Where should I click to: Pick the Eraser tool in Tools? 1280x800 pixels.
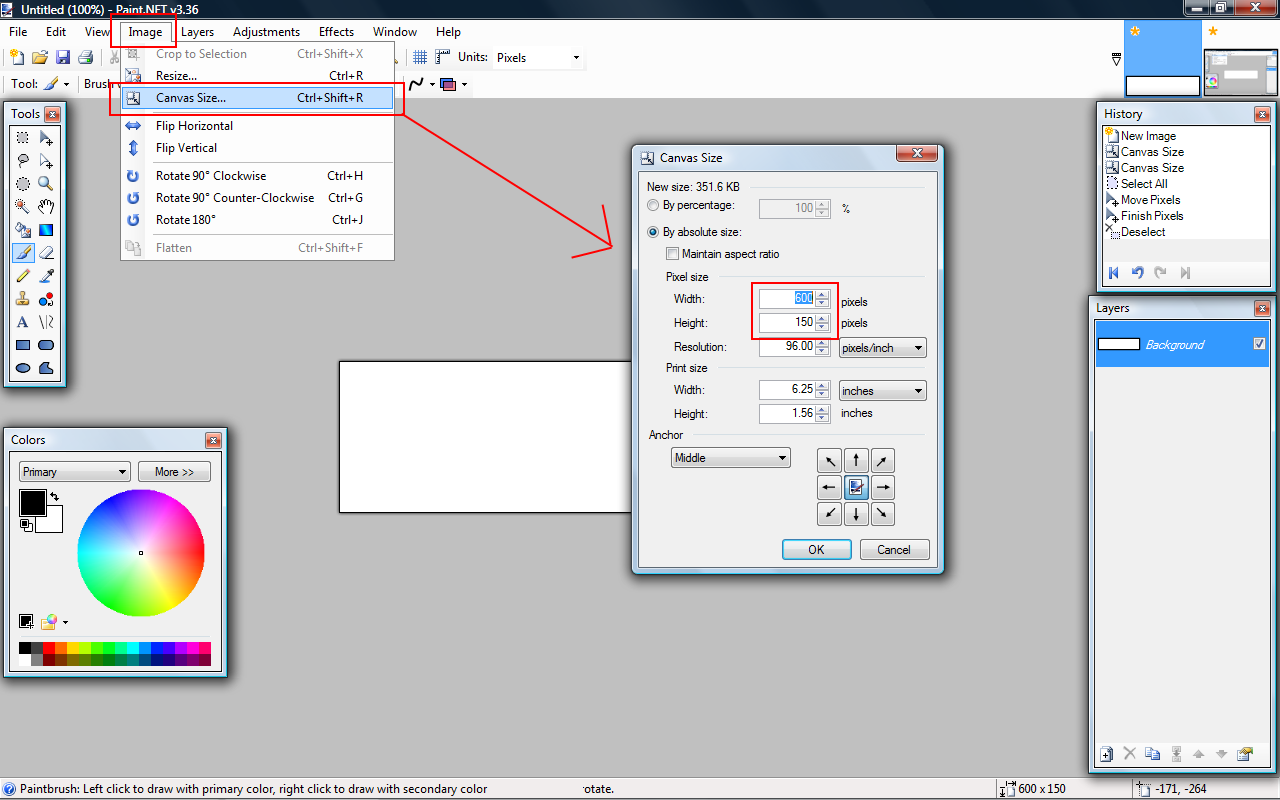pos(46,253)
